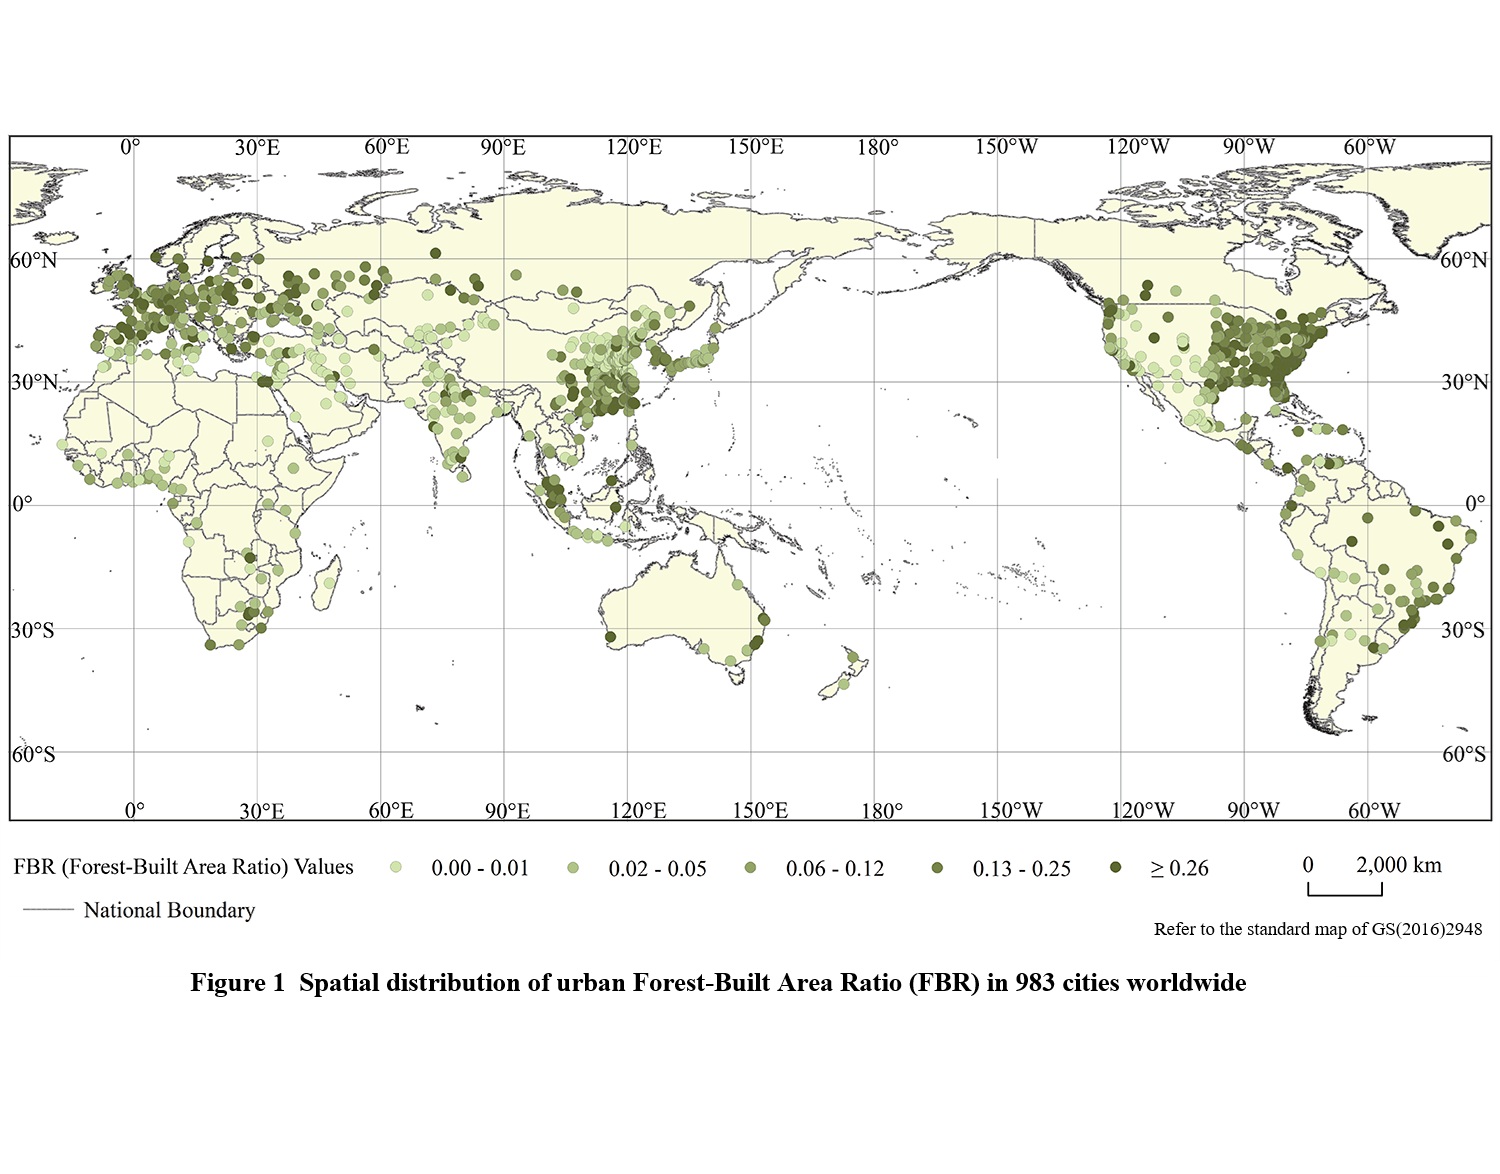1500x1174 pixels.
Task: Click the 30°N label on right edge
Action: click(x=1464, y=382)
